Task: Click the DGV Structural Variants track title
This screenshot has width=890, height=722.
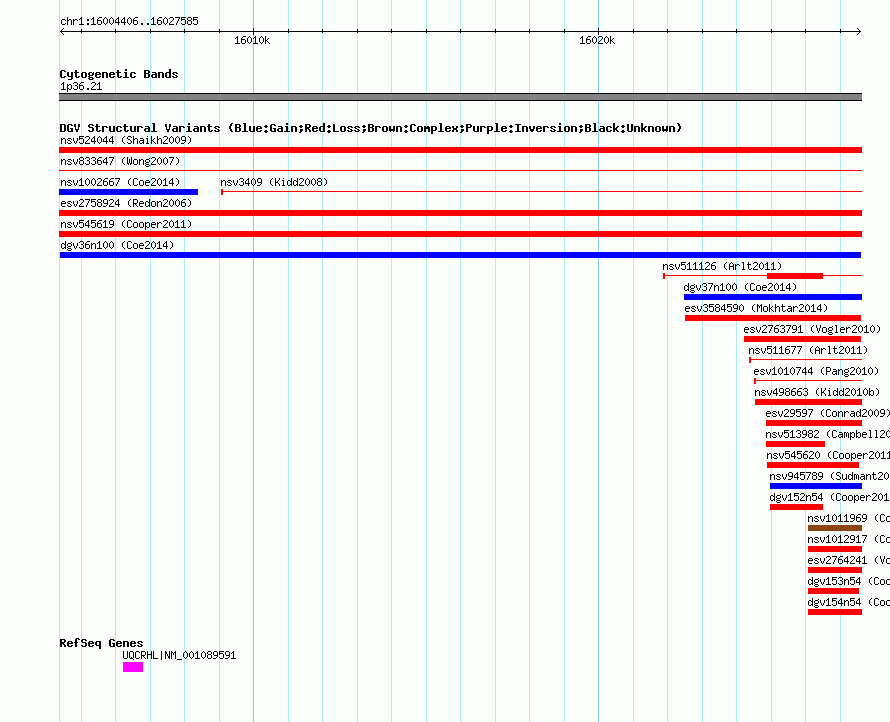Action: (371, 128)
